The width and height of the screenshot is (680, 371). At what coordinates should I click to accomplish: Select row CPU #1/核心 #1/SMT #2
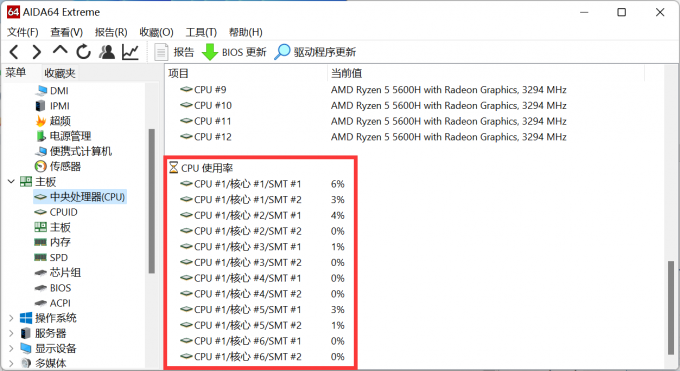(x=262, y=200)
